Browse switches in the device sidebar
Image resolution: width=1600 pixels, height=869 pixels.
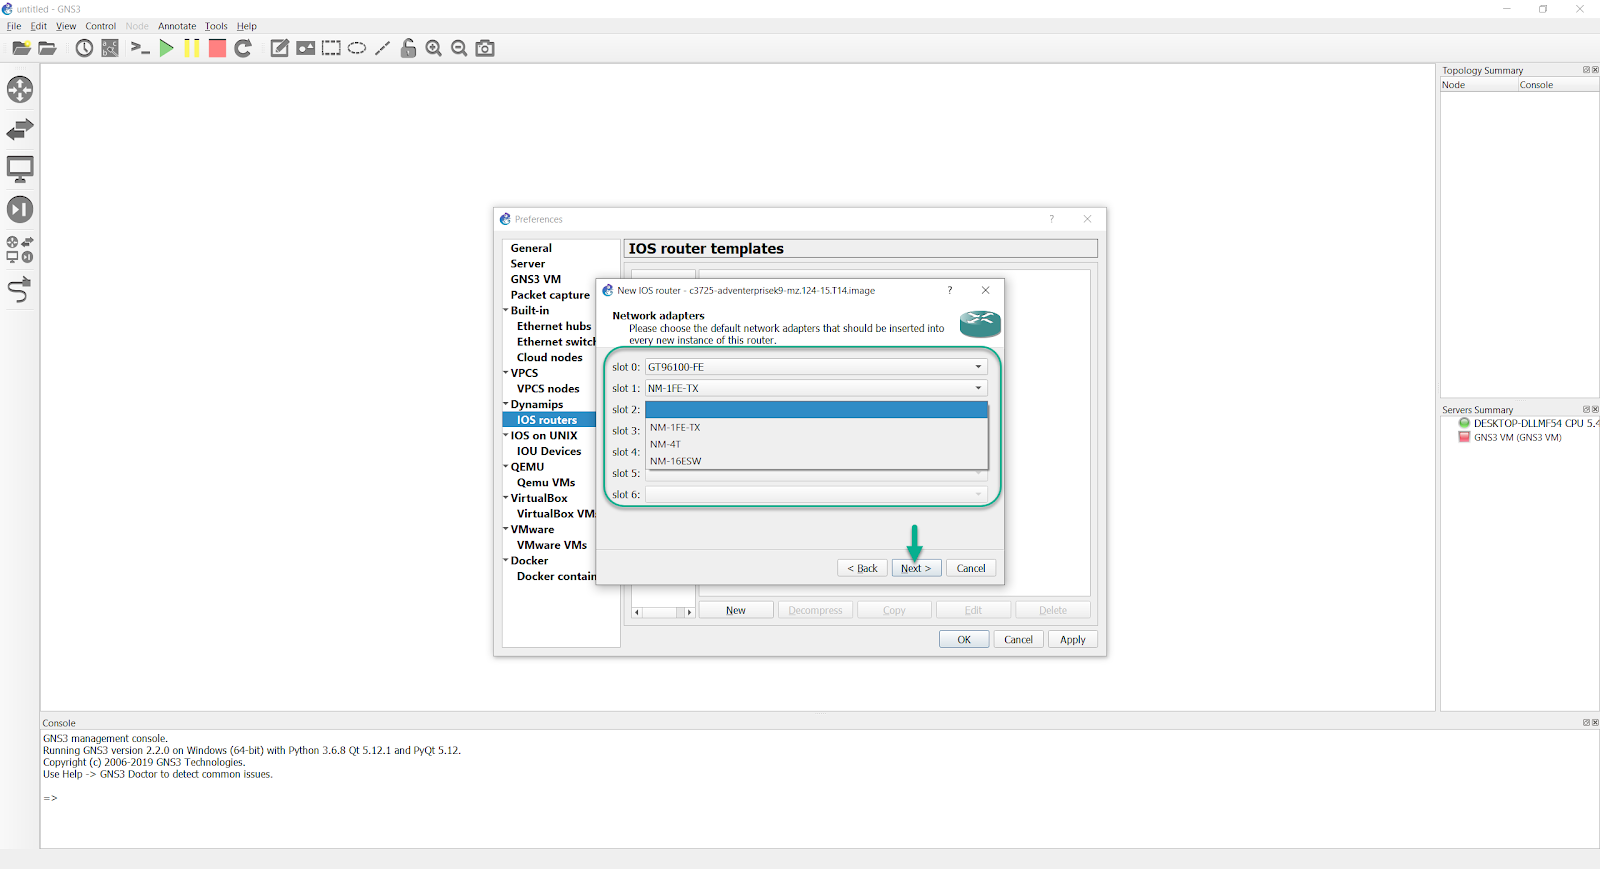click(20, 129)
